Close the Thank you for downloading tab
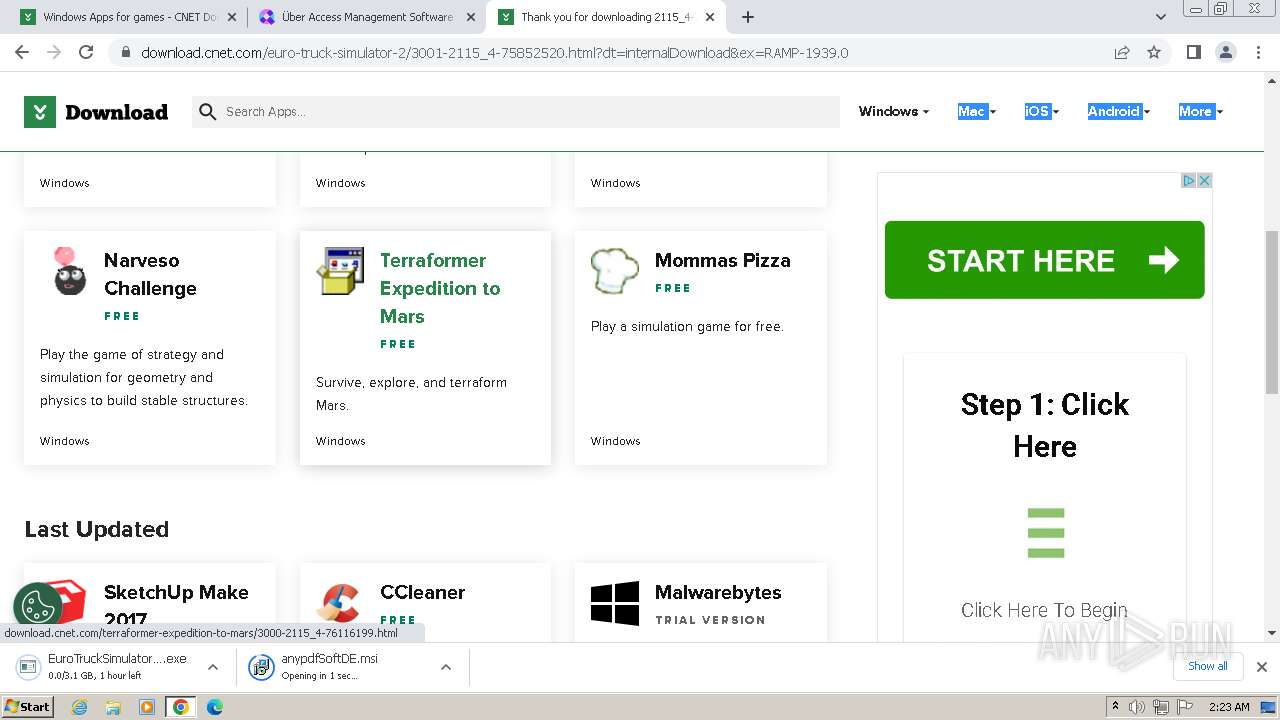This screenshot has width=1280, height=720. click(x=710, y=17)
